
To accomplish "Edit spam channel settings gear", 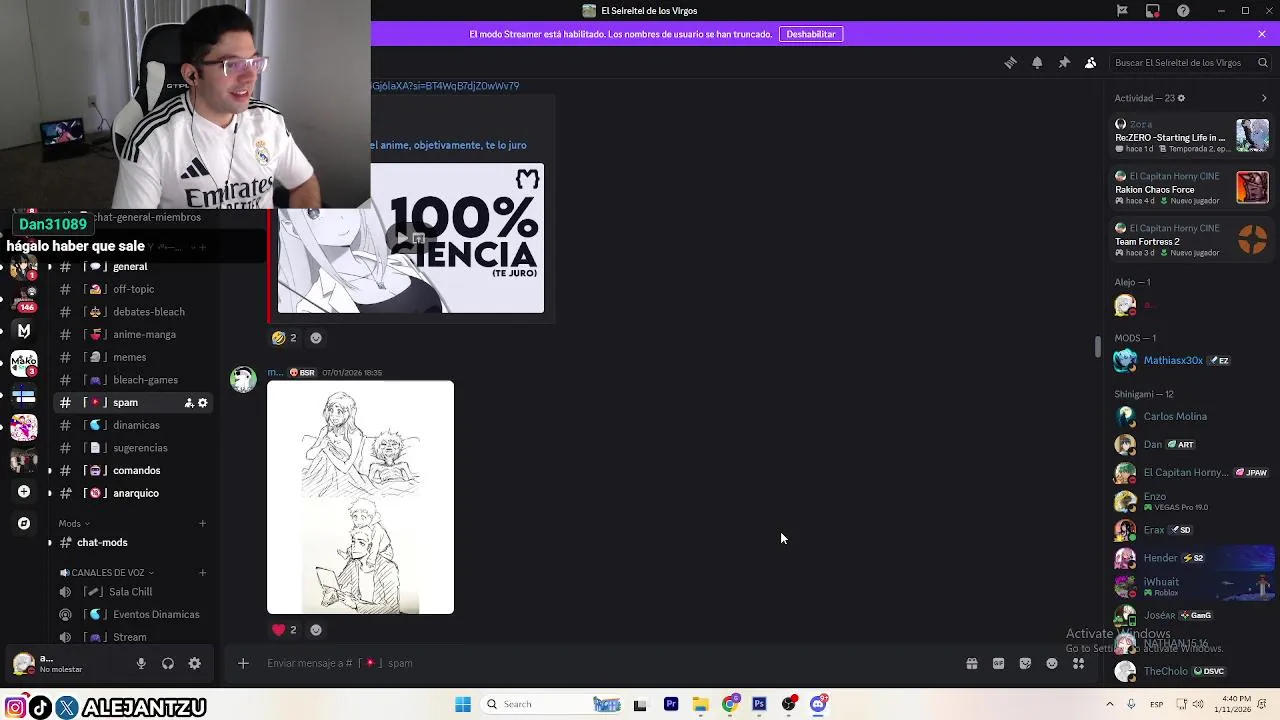I will tap(202, 403).
